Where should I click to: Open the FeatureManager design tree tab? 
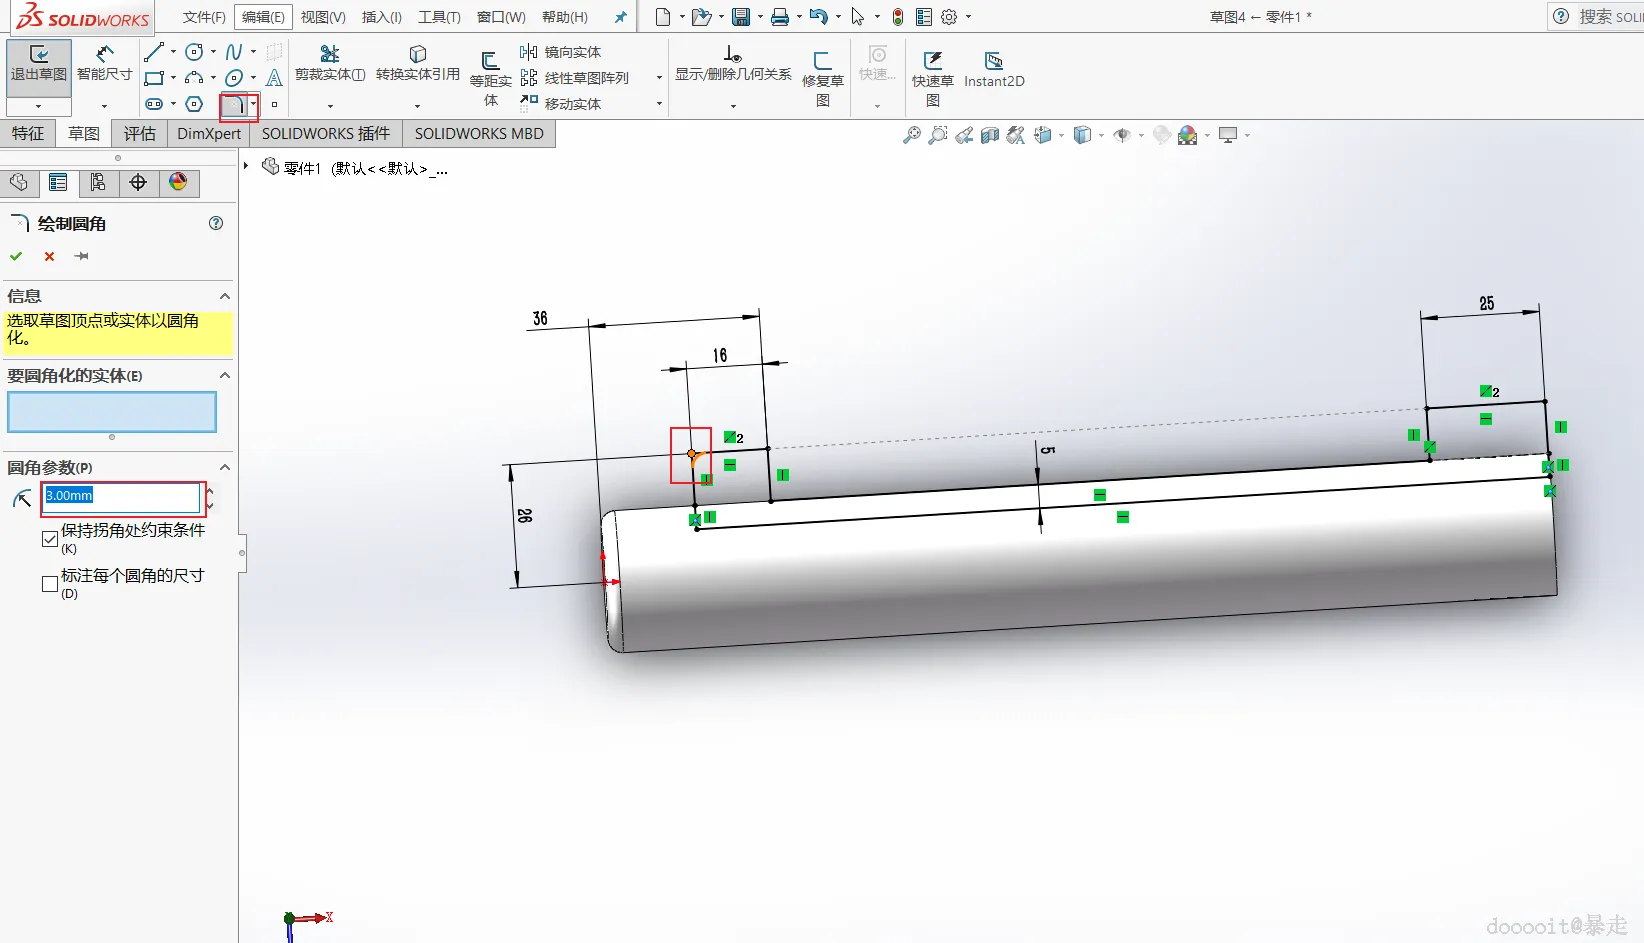tap(18, 182)
